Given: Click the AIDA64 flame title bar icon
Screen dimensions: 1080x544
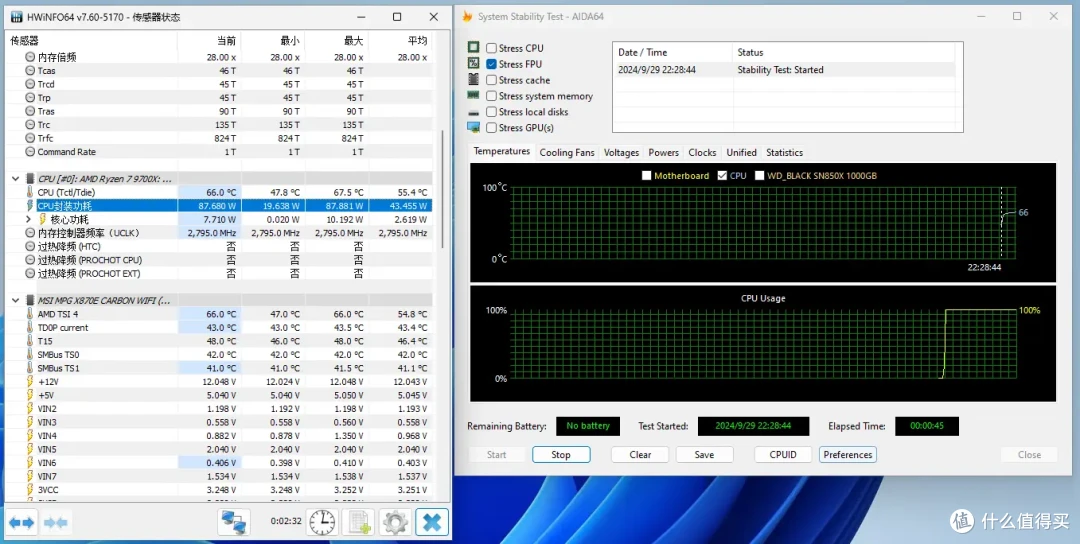Looking at the screenshot, I should coord(468,17).
